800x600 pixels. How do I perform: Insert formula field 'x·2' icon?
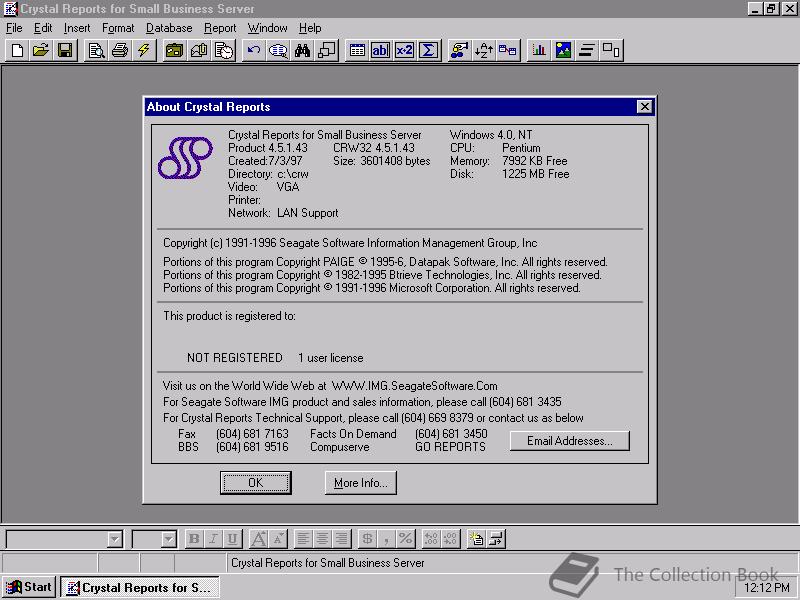[405, 51]
